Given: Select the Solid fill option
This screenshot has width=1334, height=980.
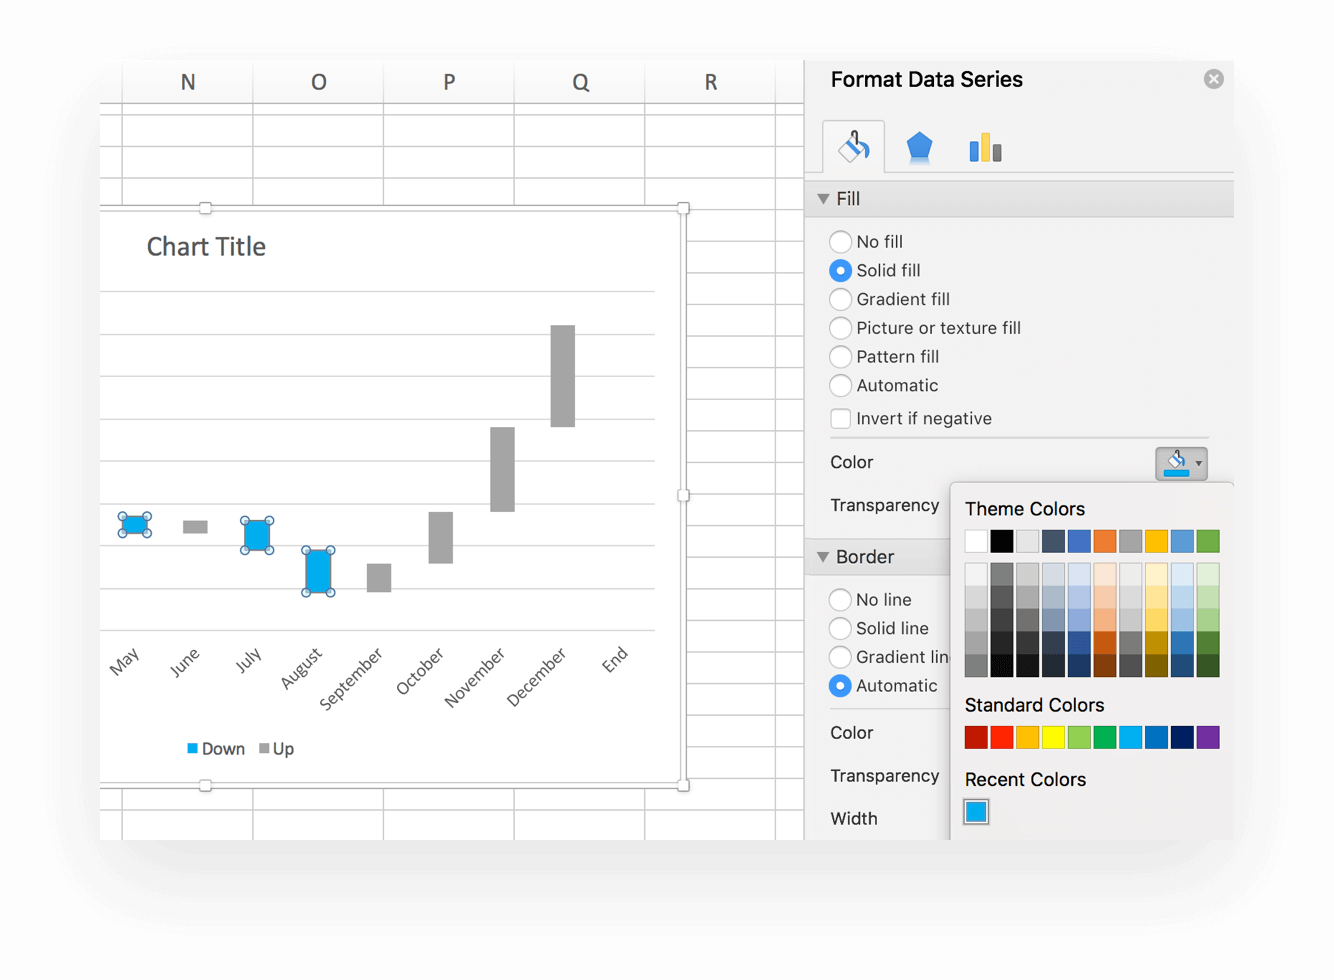Looking at the screenshot, I should click(x=840, y=270).
